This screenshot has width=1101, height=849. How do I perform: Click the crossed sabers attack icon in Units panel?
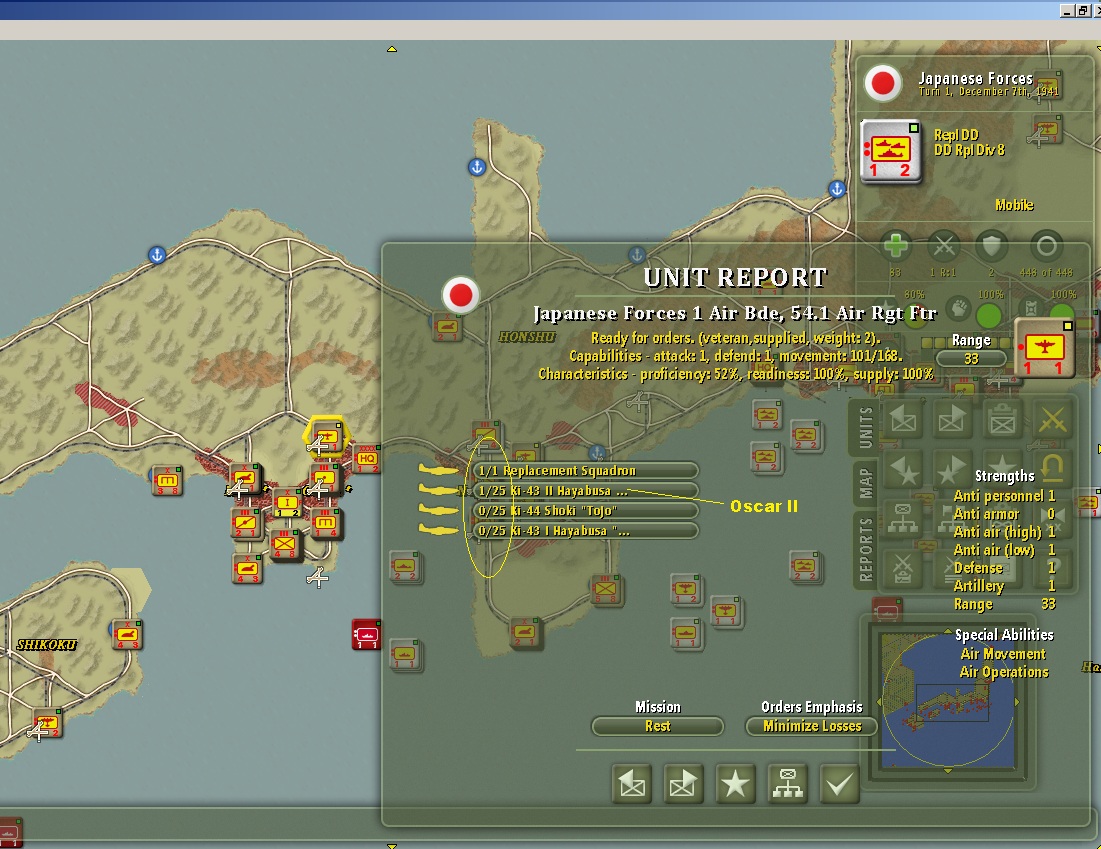pos(1053,420)
